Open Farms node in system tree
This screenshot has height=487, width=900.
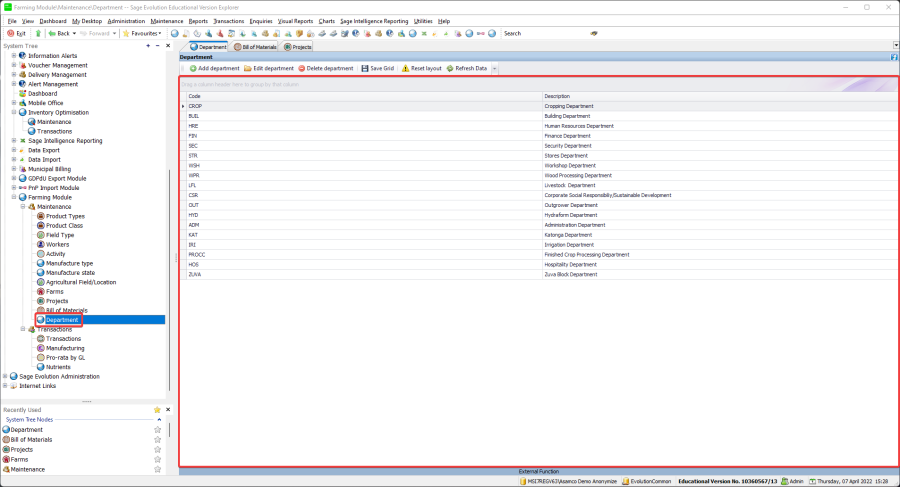click(x=55, y=291)
